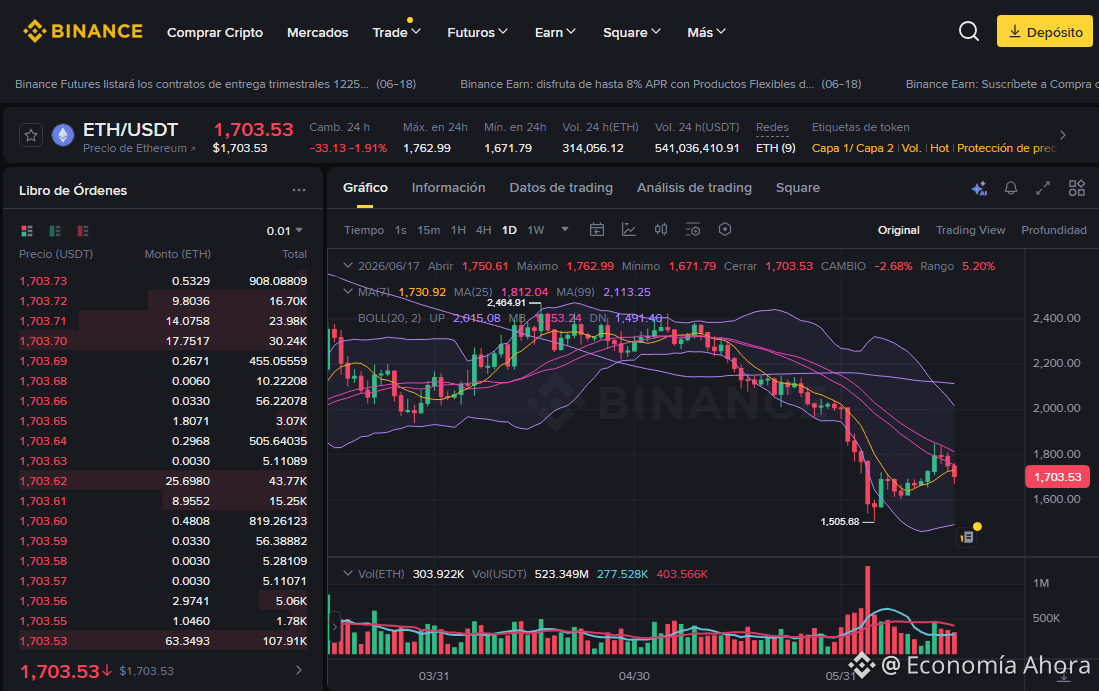The height and width of the screenshot is (691, 1099).
Task: Select 4H time interval
Action: click(483, 230)
